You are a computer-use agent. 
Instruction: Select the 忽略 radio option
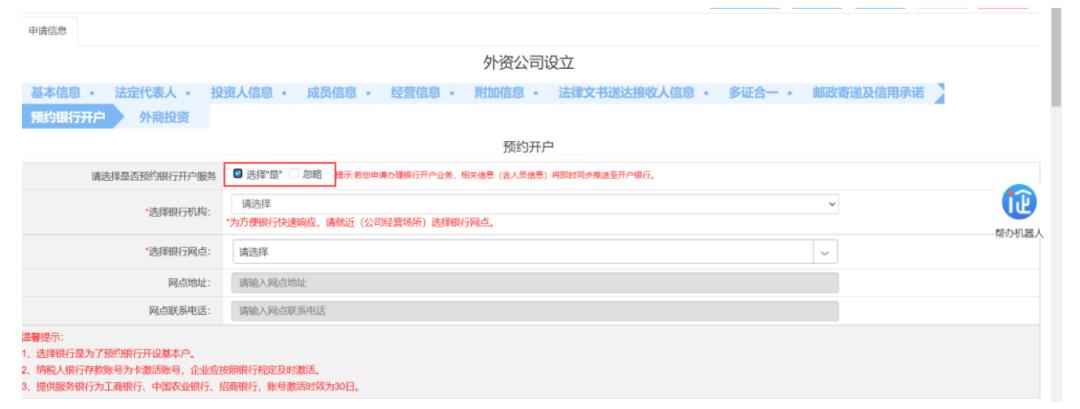[294, 174]
